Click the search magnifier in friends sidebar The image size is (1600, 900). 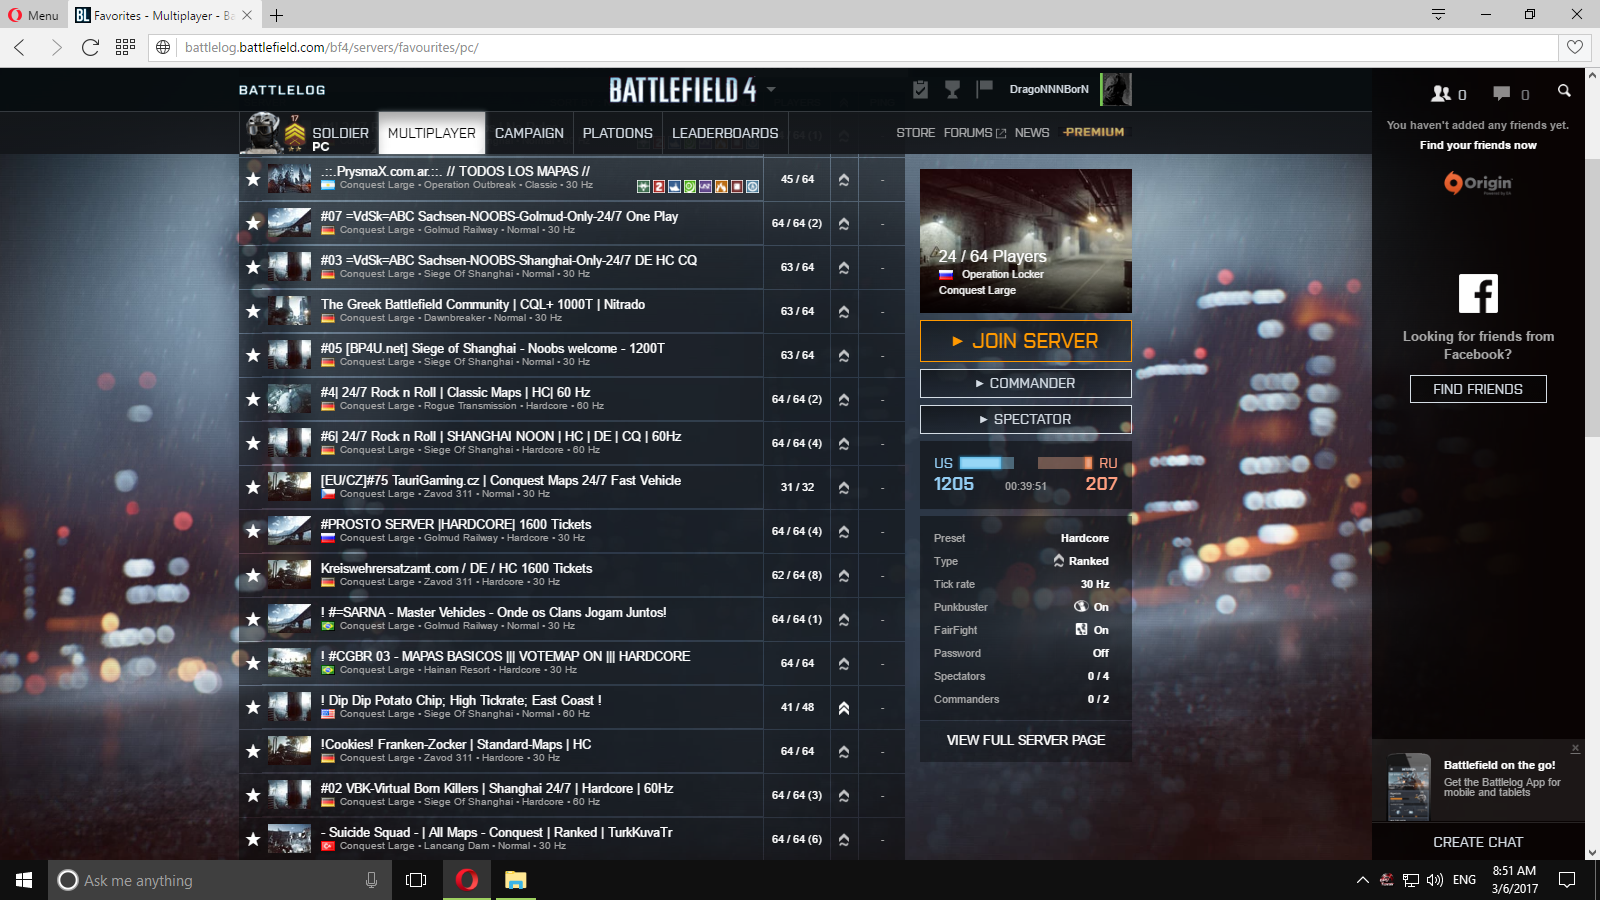pyautogui.click(x=1564, y=91)
